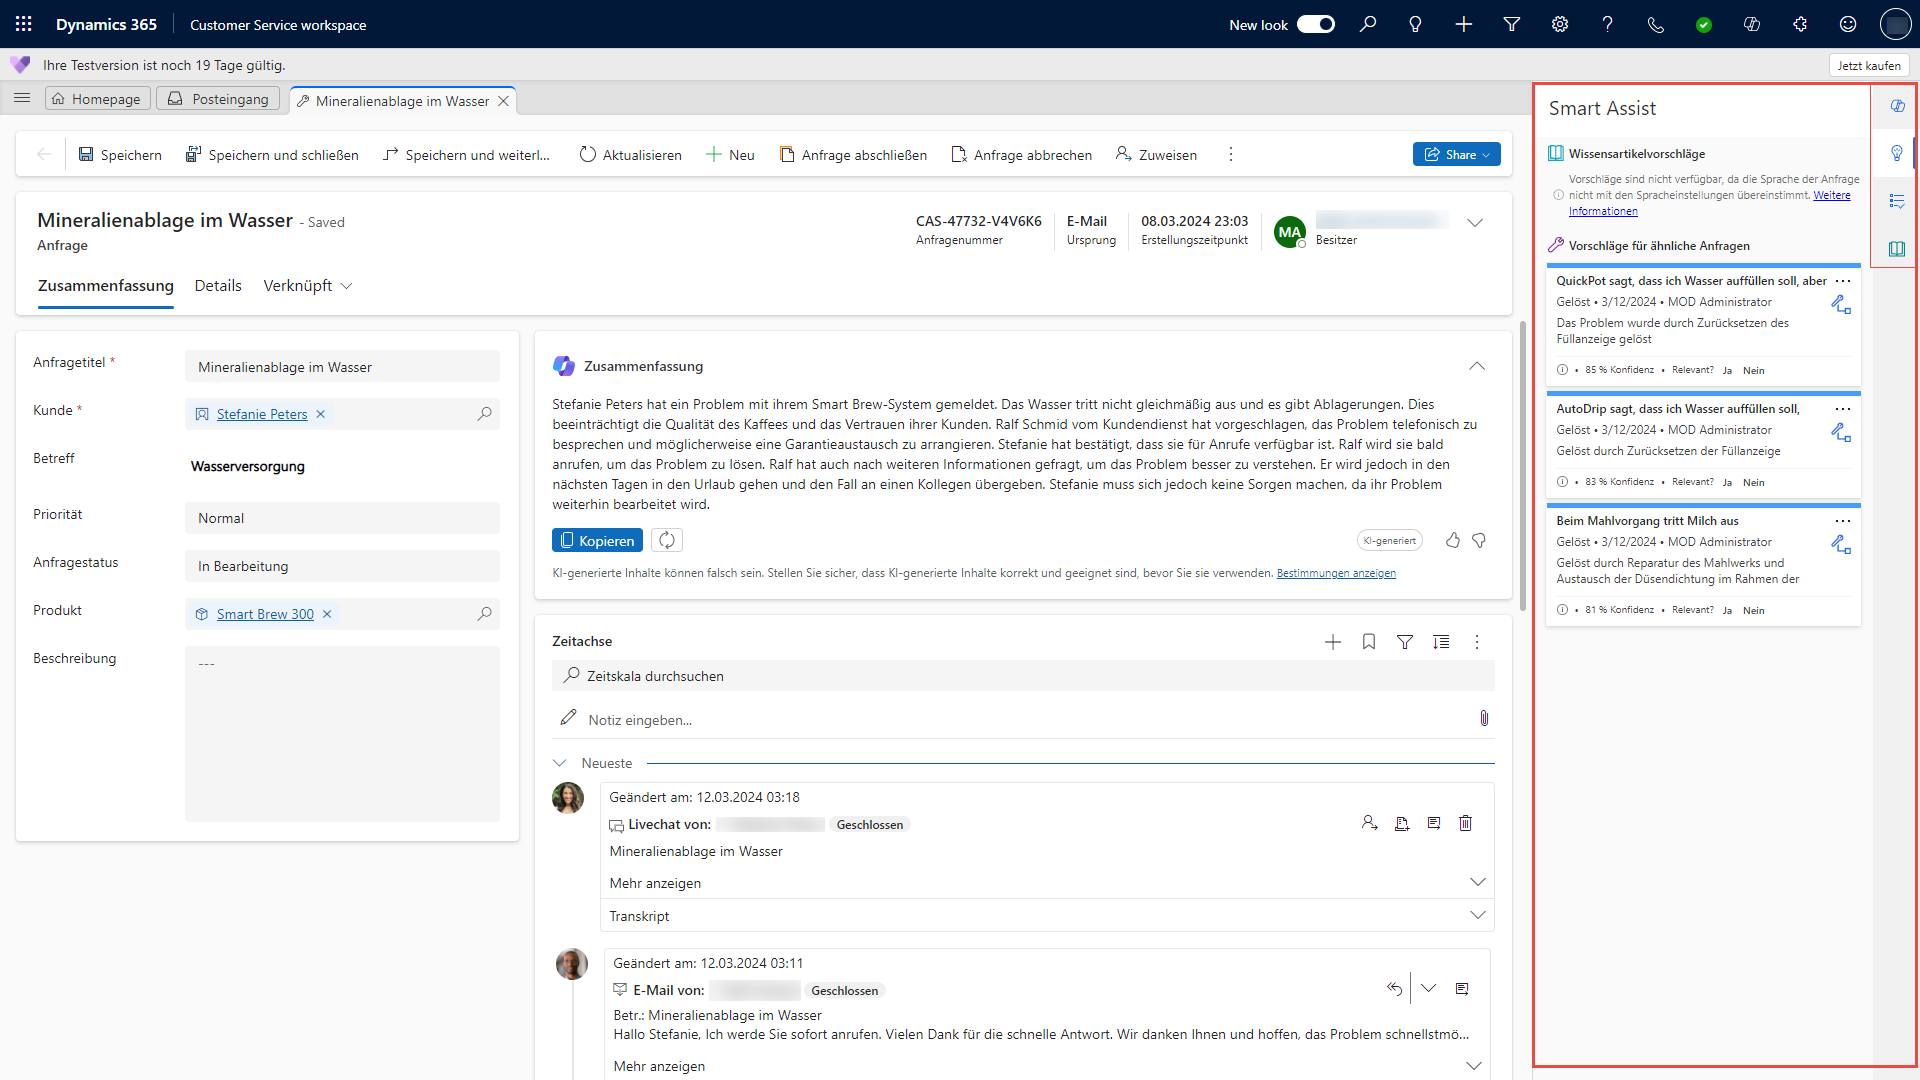Viewport: 1920px width, 1080px height.
Task: Click the thumbs up icon on AI summary
Action: 1452,539
